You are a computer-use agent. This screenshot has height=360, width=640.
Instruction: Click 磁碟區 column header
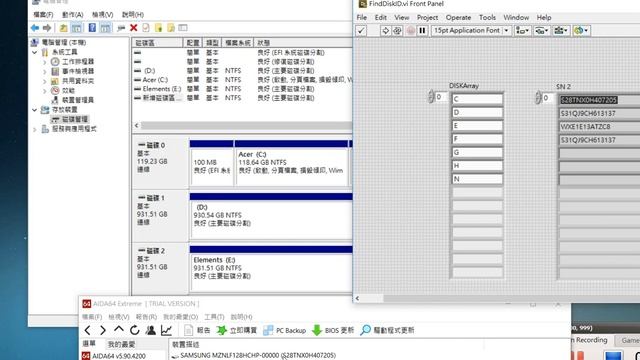coord(157,42)
